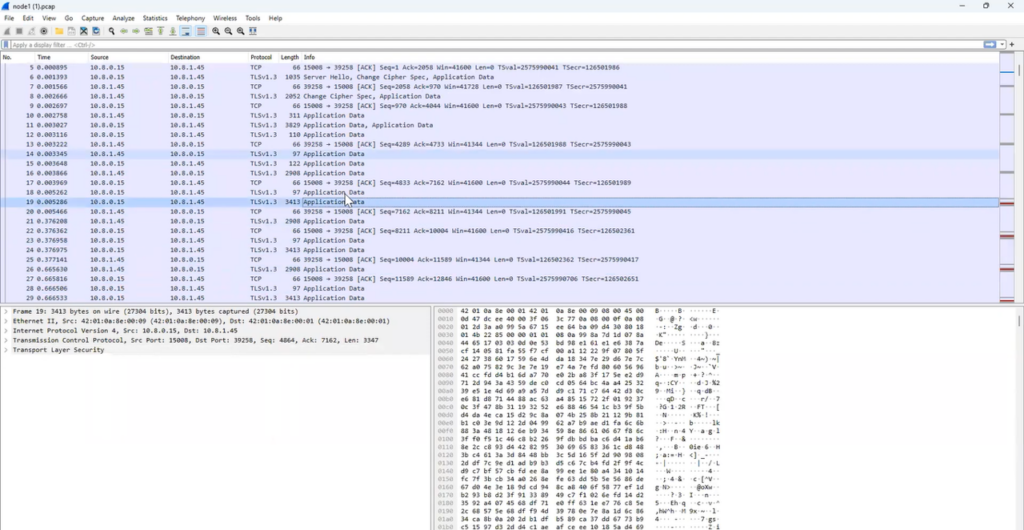
Task: Open the Wireless menu
Action: click(225, 18)
